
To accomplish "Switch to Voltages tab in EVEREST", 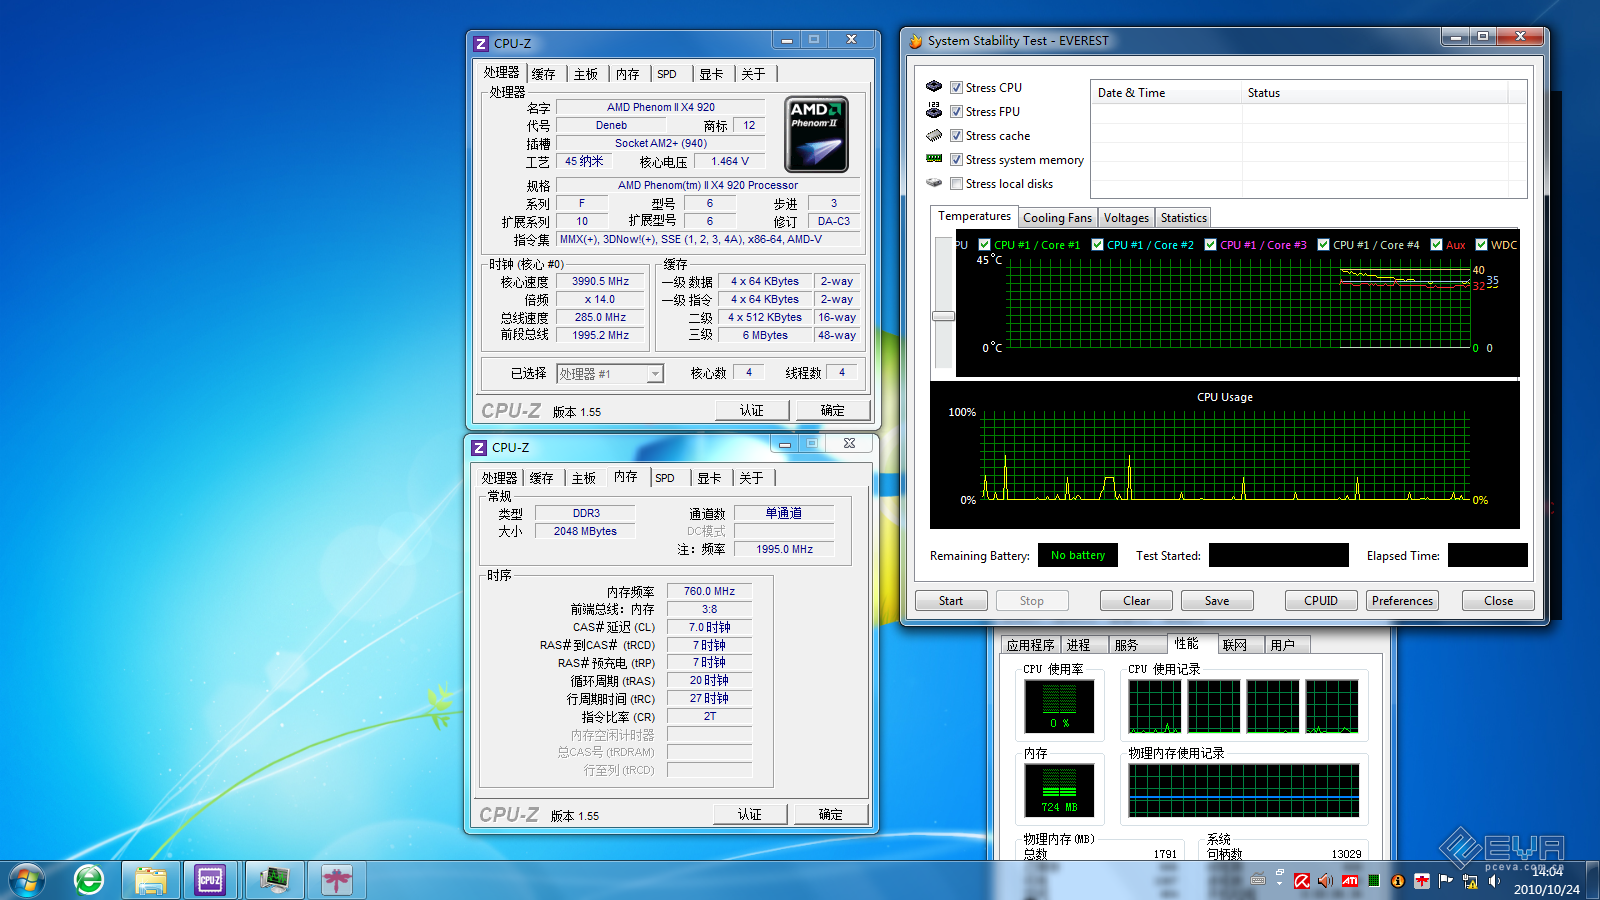I will click(1126, 218).
